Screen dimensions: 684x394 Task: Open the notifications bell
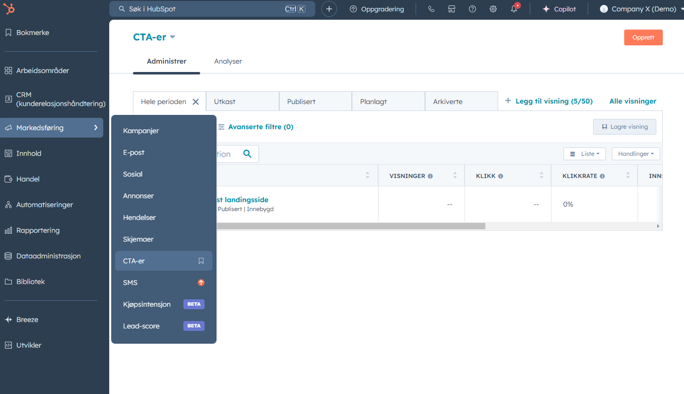[x=514, y=9]
